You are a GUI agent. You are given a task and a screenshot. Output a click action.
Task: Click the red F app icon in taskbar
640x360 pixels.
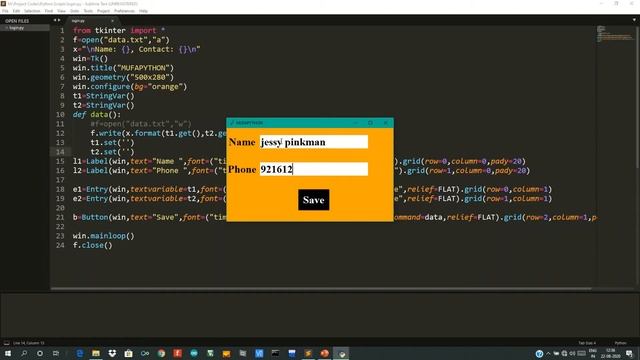pyautogui.click(x=178, y=353)
